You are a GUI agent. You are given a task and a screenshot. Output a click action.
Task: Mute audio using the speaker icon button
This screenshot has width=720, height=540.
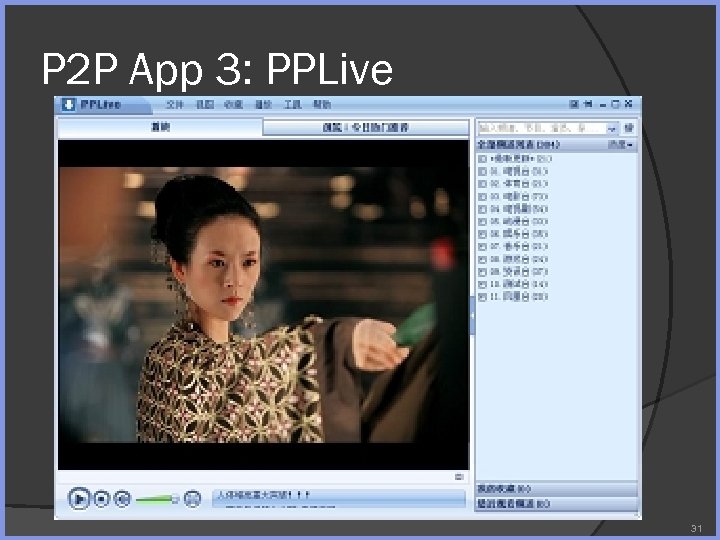point(122,499)
